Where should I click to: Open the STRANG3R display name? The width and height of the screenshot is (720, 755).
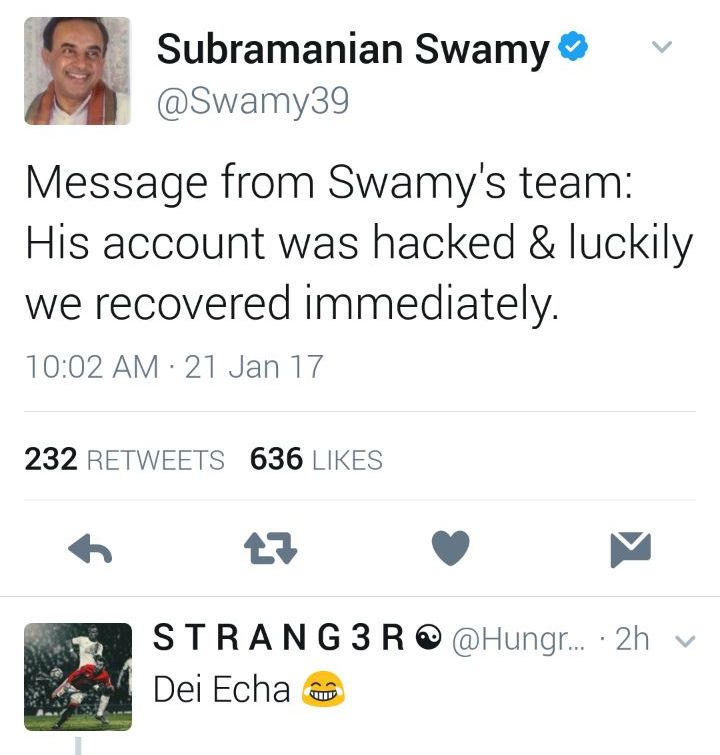[x=278, y=638]
